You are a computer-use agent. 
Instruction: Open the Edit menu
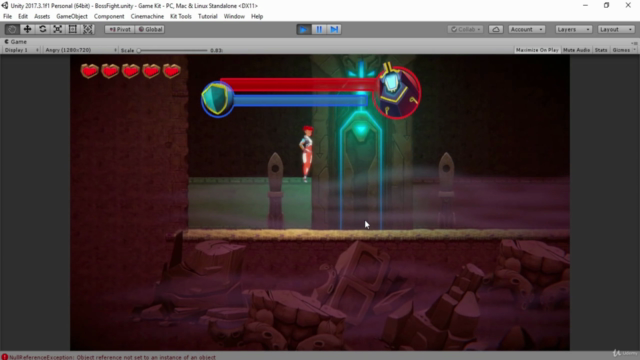point(23,16)
